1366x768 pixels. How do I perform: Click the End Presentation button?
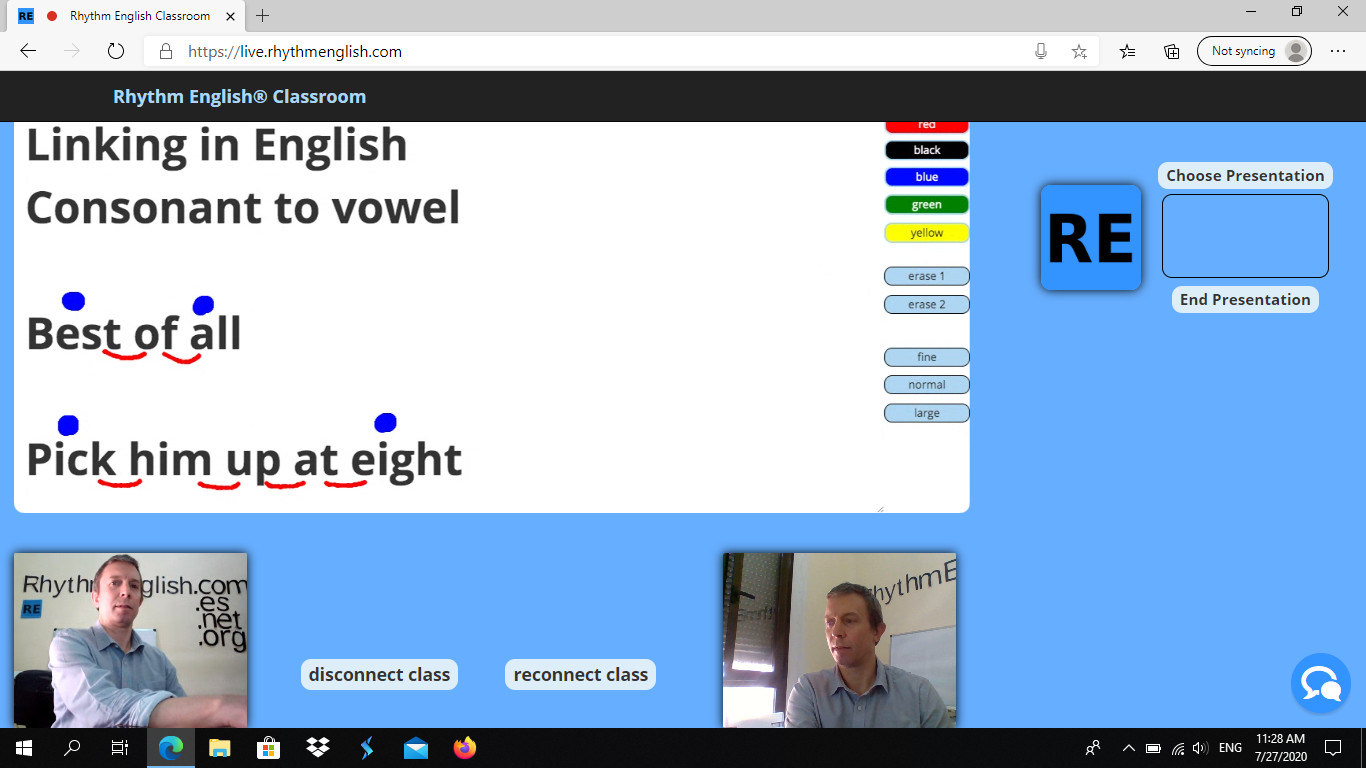point(1245,299)
